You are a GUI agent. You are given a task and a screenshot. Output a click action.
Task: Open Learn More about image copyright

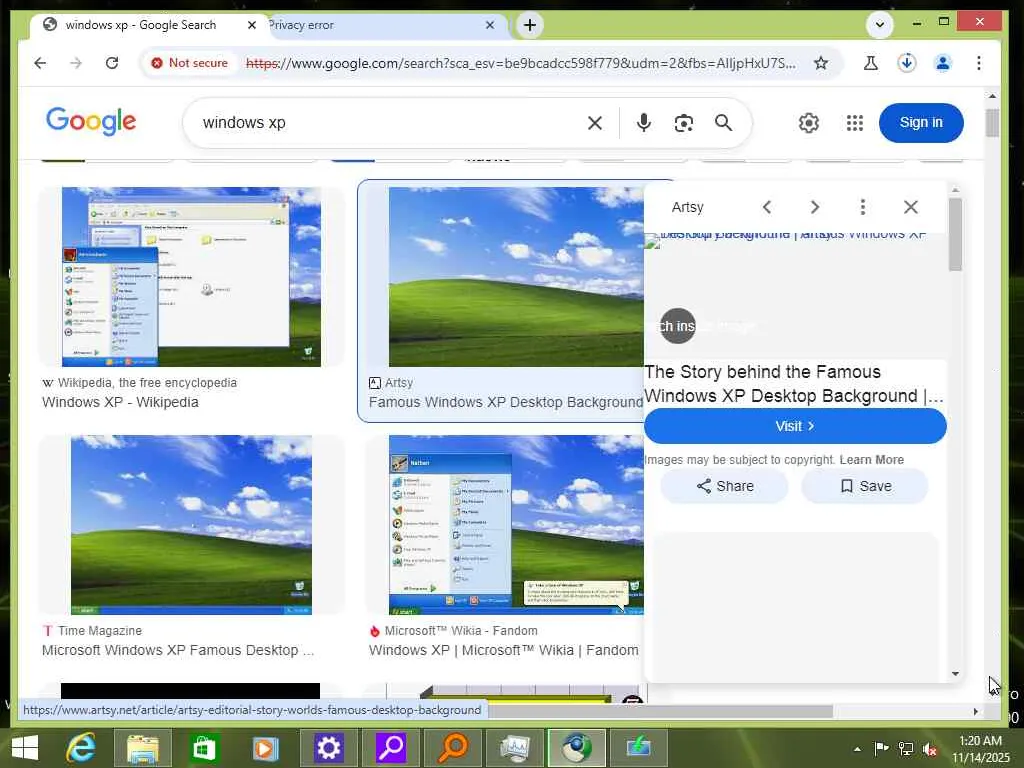click(x=871, y=460)
